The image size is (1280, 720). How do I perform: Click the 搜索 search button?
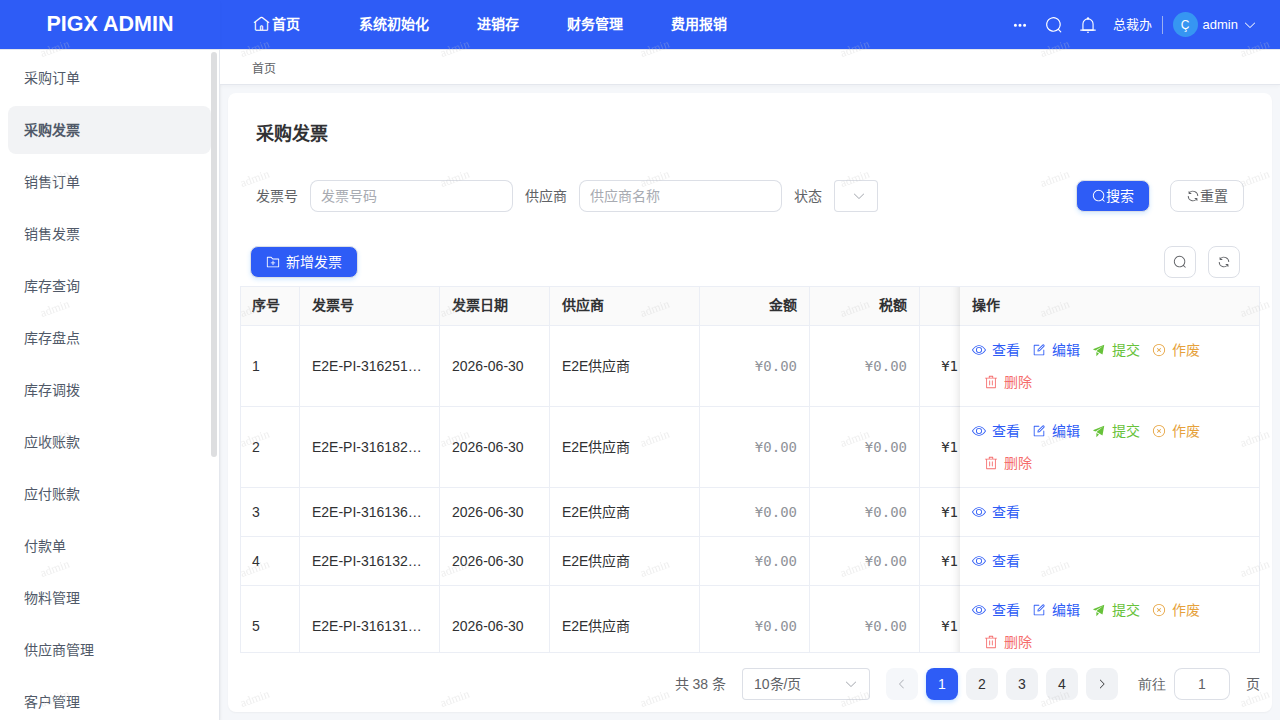(x=1113, y=196)
